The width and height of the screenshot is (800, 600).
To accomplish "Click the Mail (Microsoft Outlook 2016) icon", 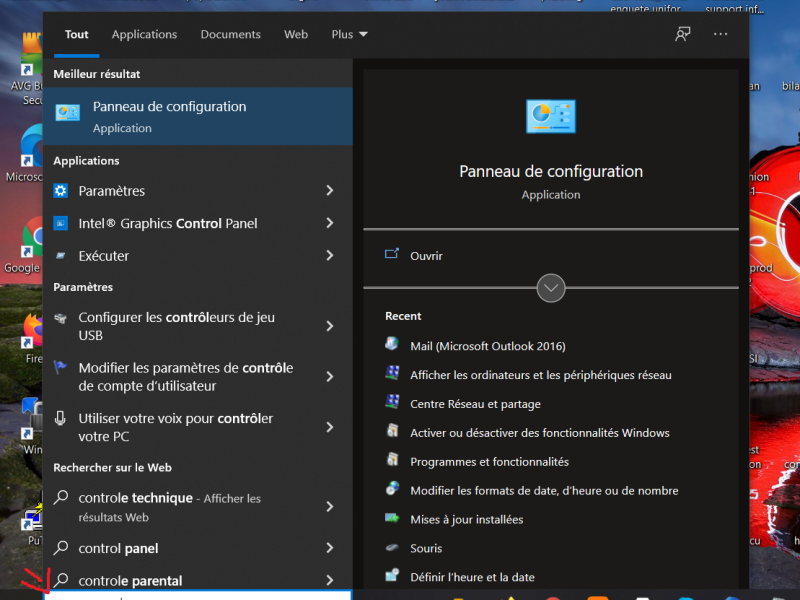I will tap(392, 344).
